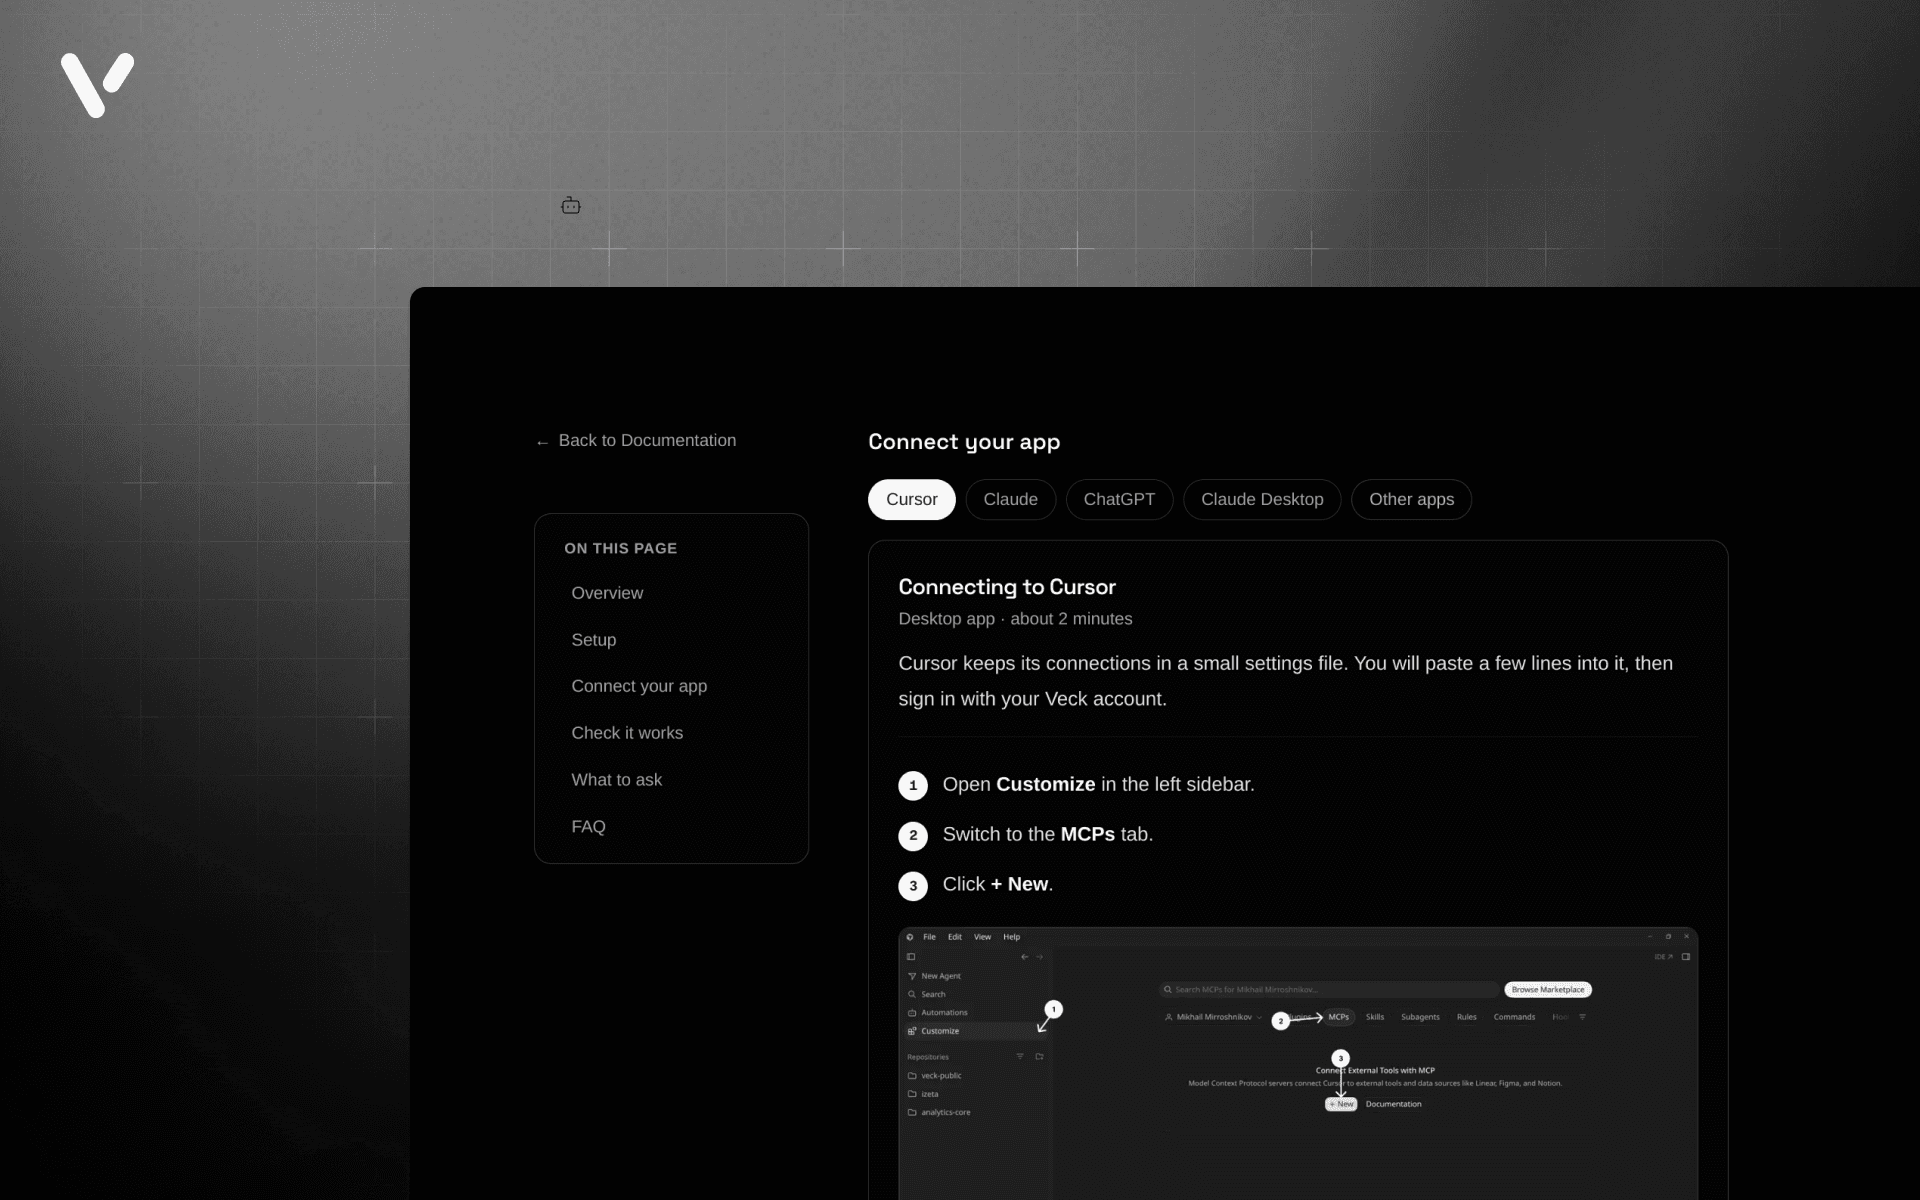Click the Search magnifier in Cursor's left sidebar
The image size is (1920, 1200).
click(912, 994)
